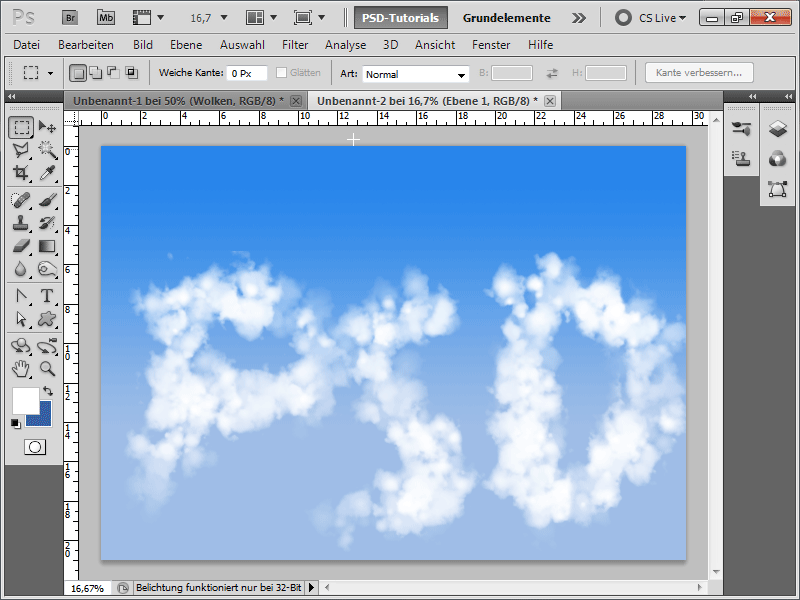The width and height of the screenshot is (800, 600).
Task: Click the Kante verbessern button
Action: pyautogui.click(x=699, y=72)
